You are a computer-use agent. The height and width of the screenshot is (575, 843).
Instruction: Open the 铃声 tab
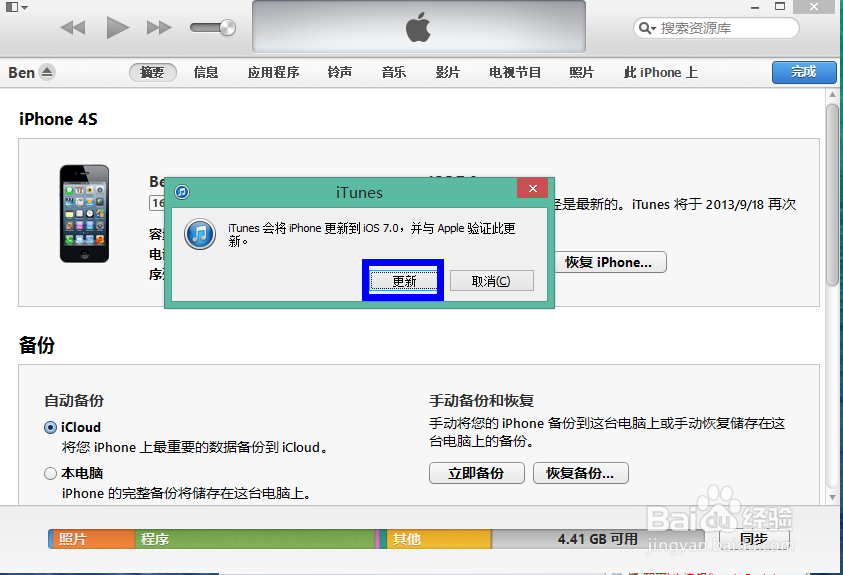[x=340, y=72]
